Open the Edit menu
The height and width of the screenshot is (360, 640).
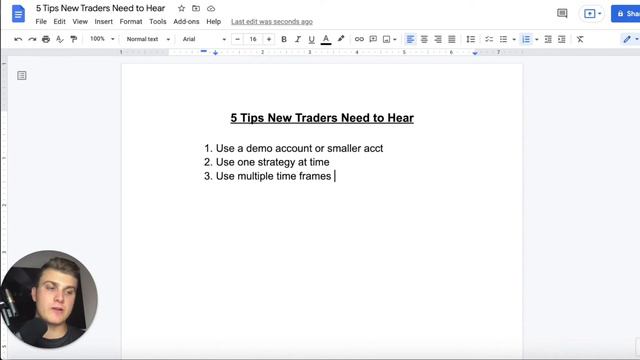(60, 22)
